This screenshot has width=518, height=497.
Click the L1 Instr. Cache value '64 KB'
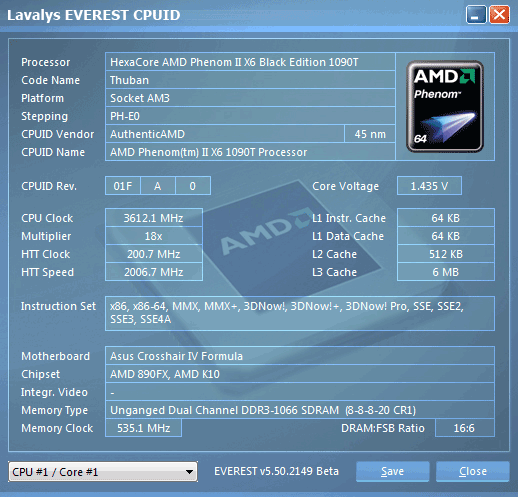click(x=446, y=218)
